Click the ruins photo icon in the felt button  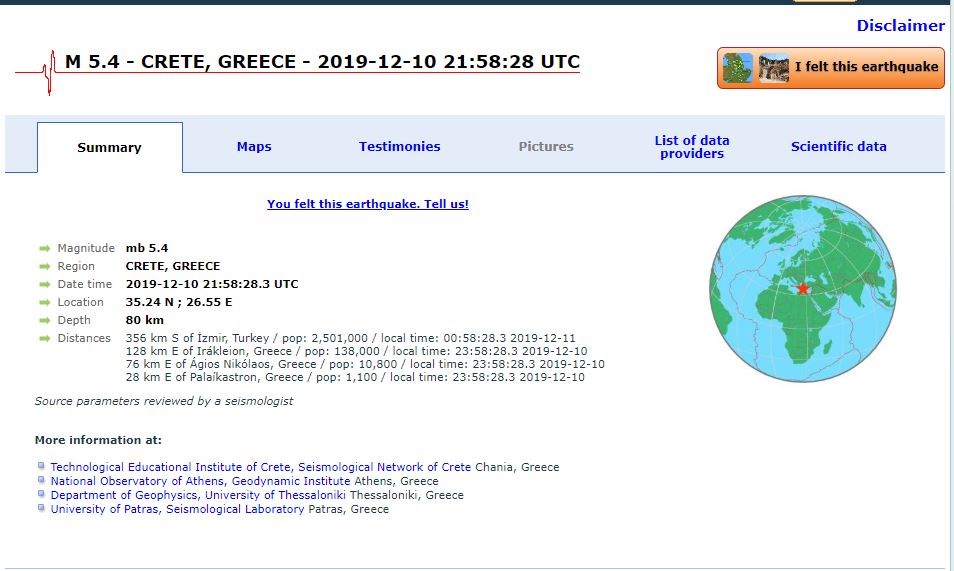click(774, 68)
